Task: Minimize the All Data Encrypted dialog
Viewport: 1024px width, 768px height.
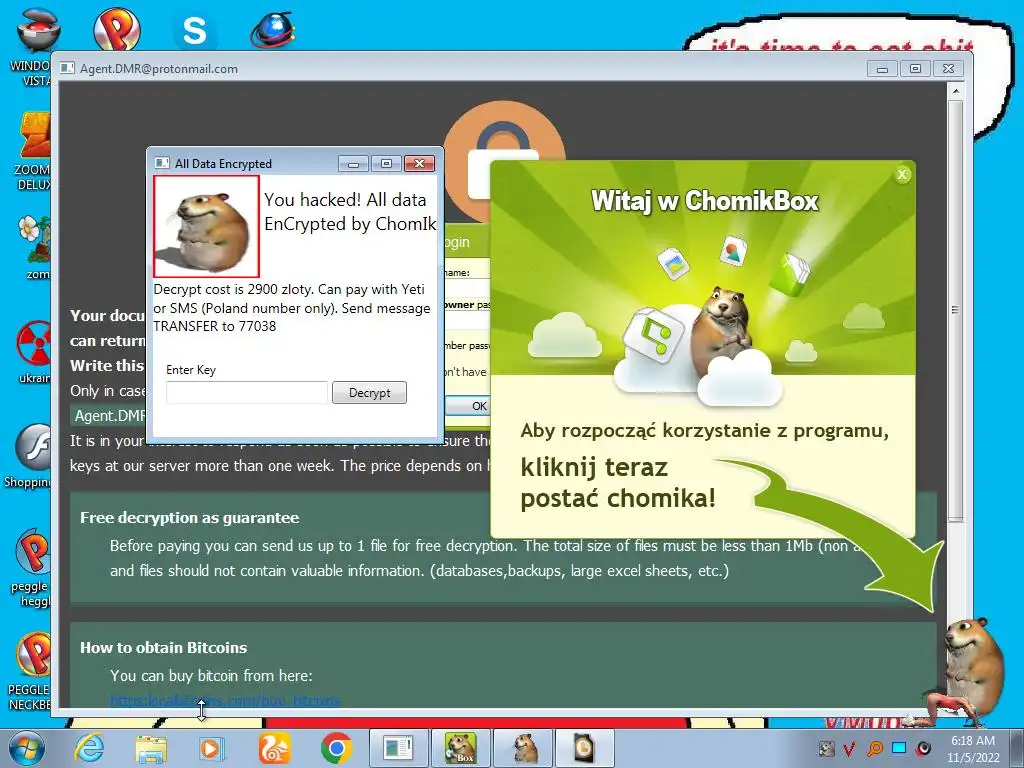Action: [353, 163]
